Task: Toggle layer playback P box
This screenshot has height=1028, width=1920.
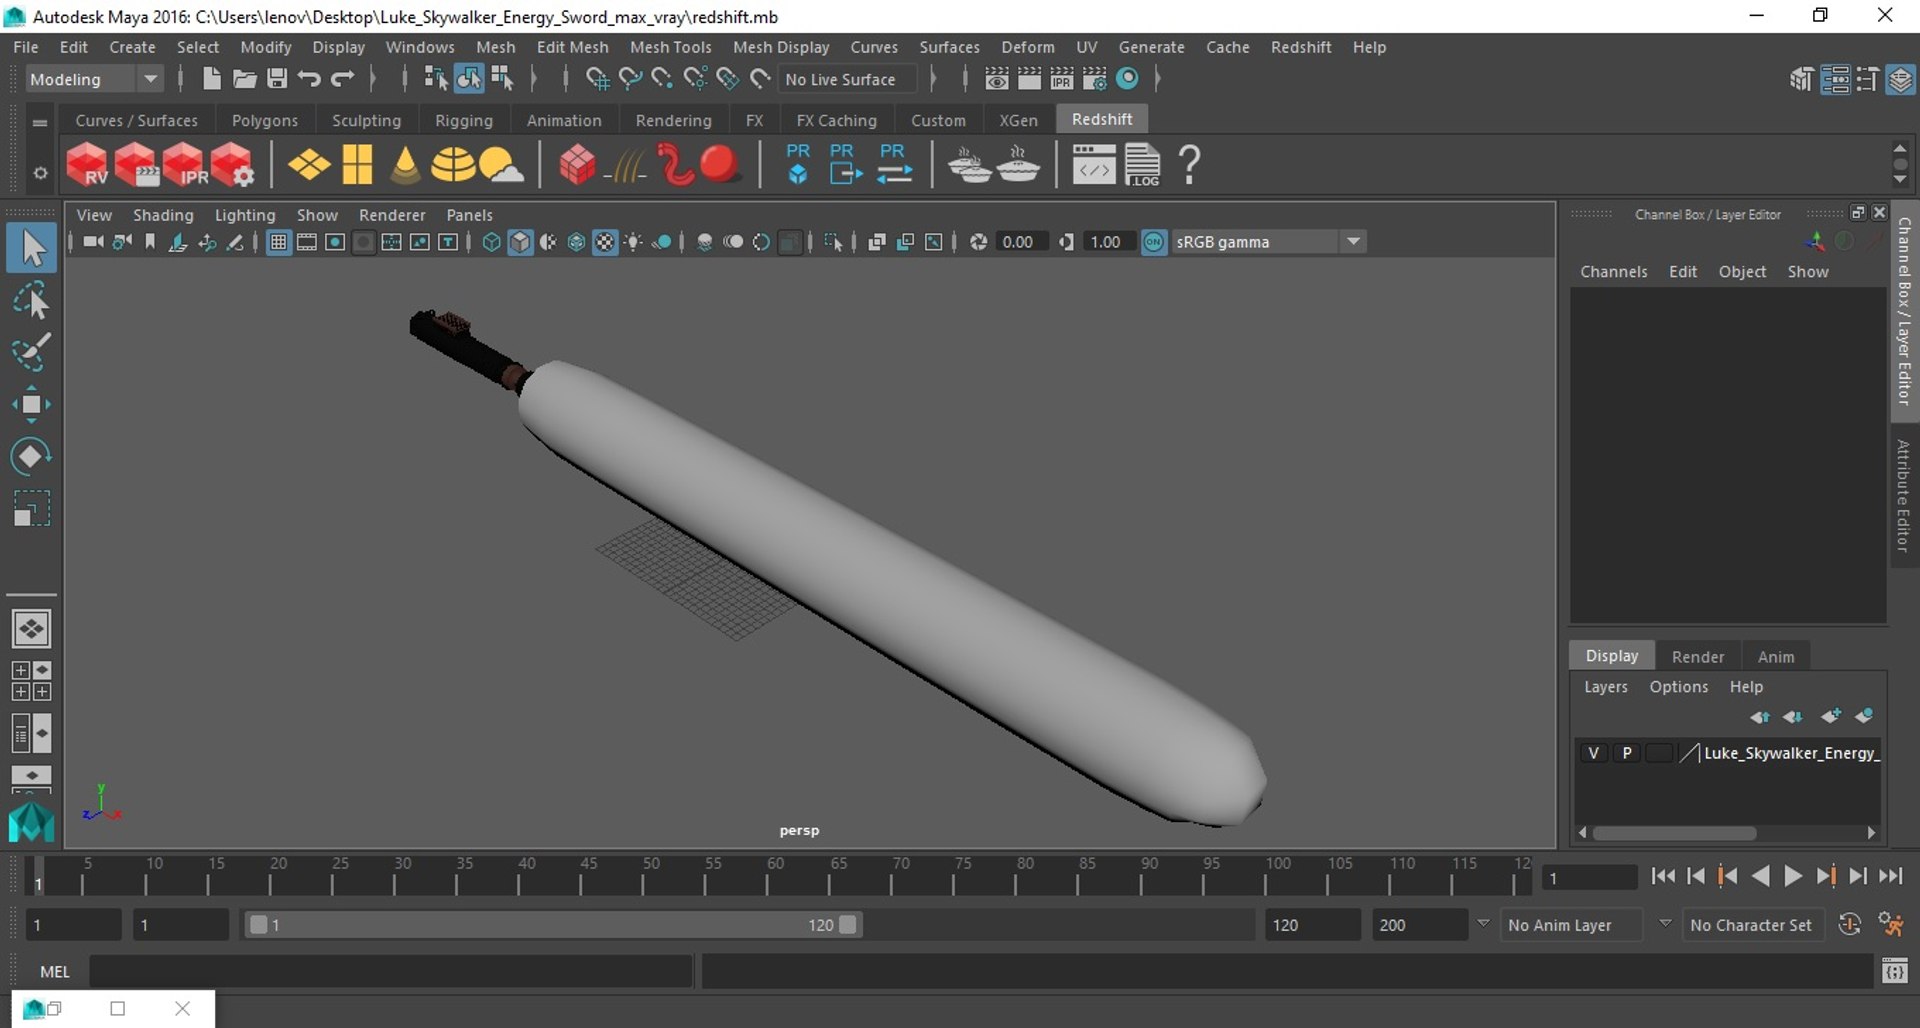Action: [1627, 753]
